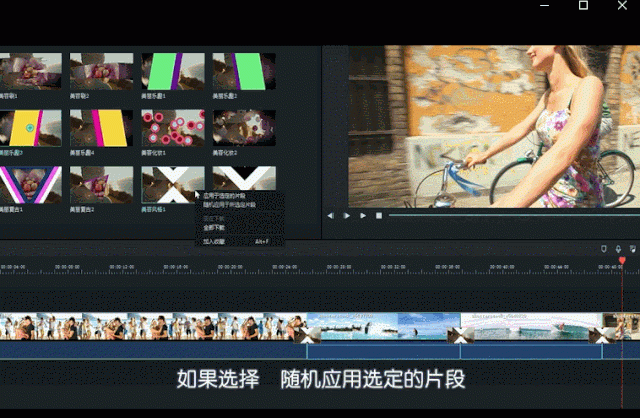Viewport: 640px width, 418px height.
Task: Select the yellow stripe transition thumbnail with the teal circle
Action: [31, 128]
